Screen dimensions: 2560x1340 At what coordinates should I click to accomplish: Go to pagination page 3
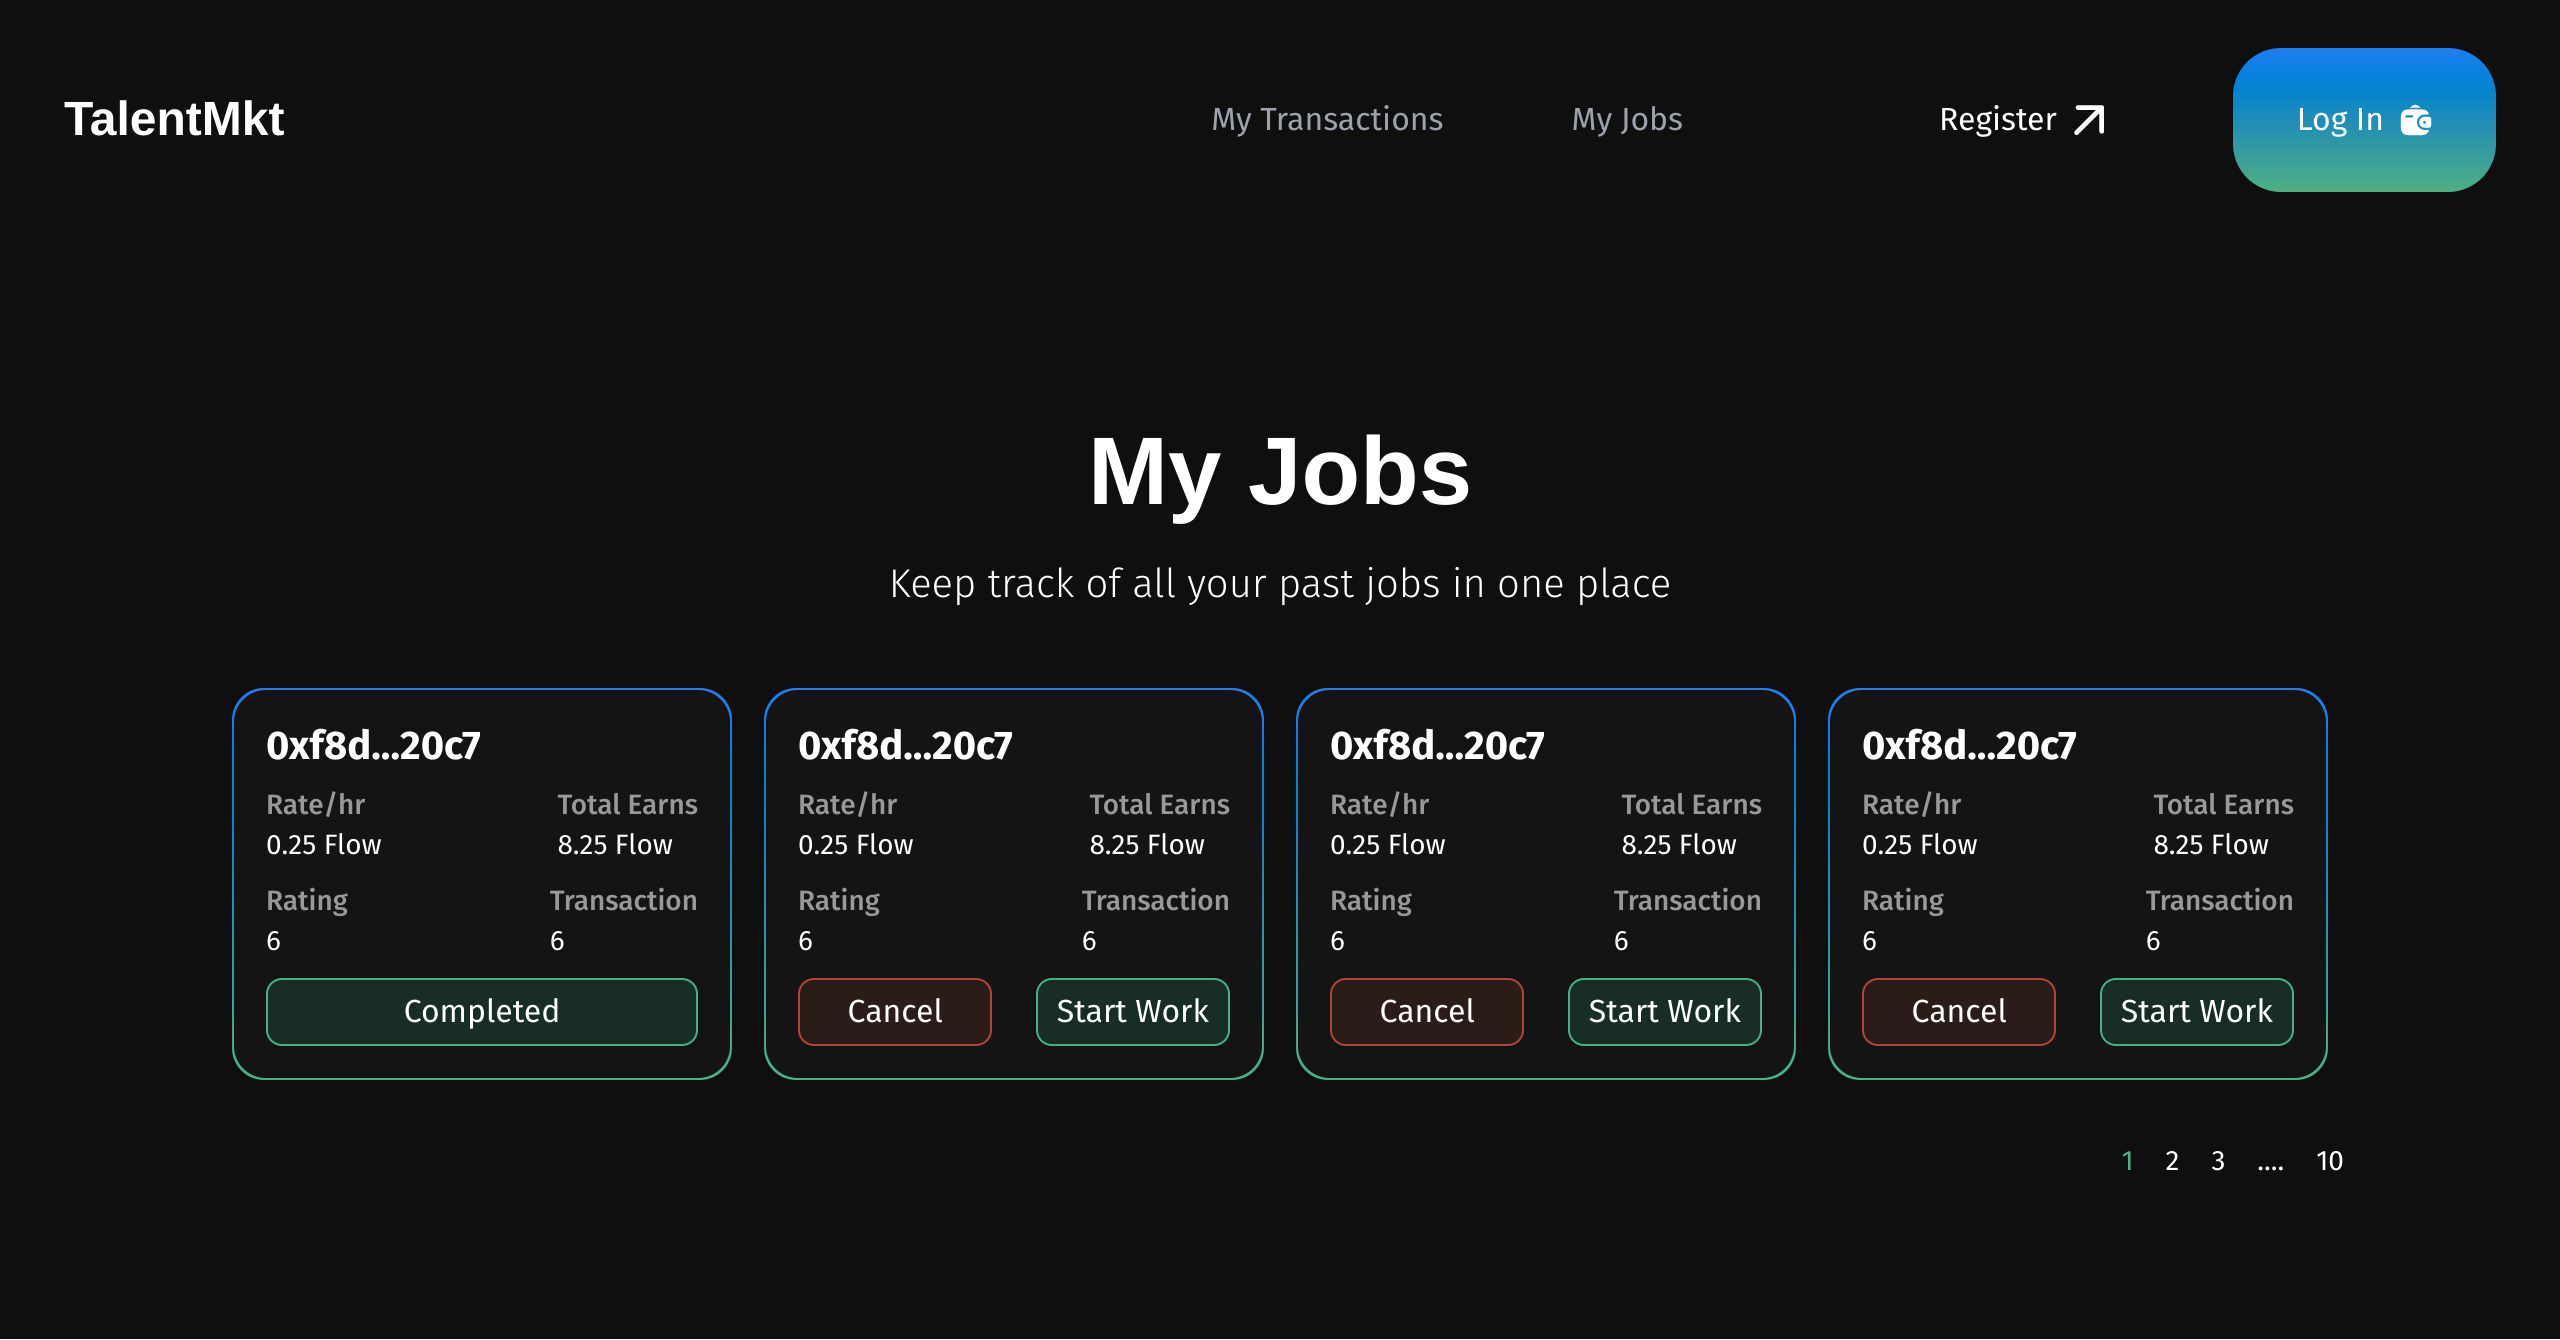coord(2218,1161)
